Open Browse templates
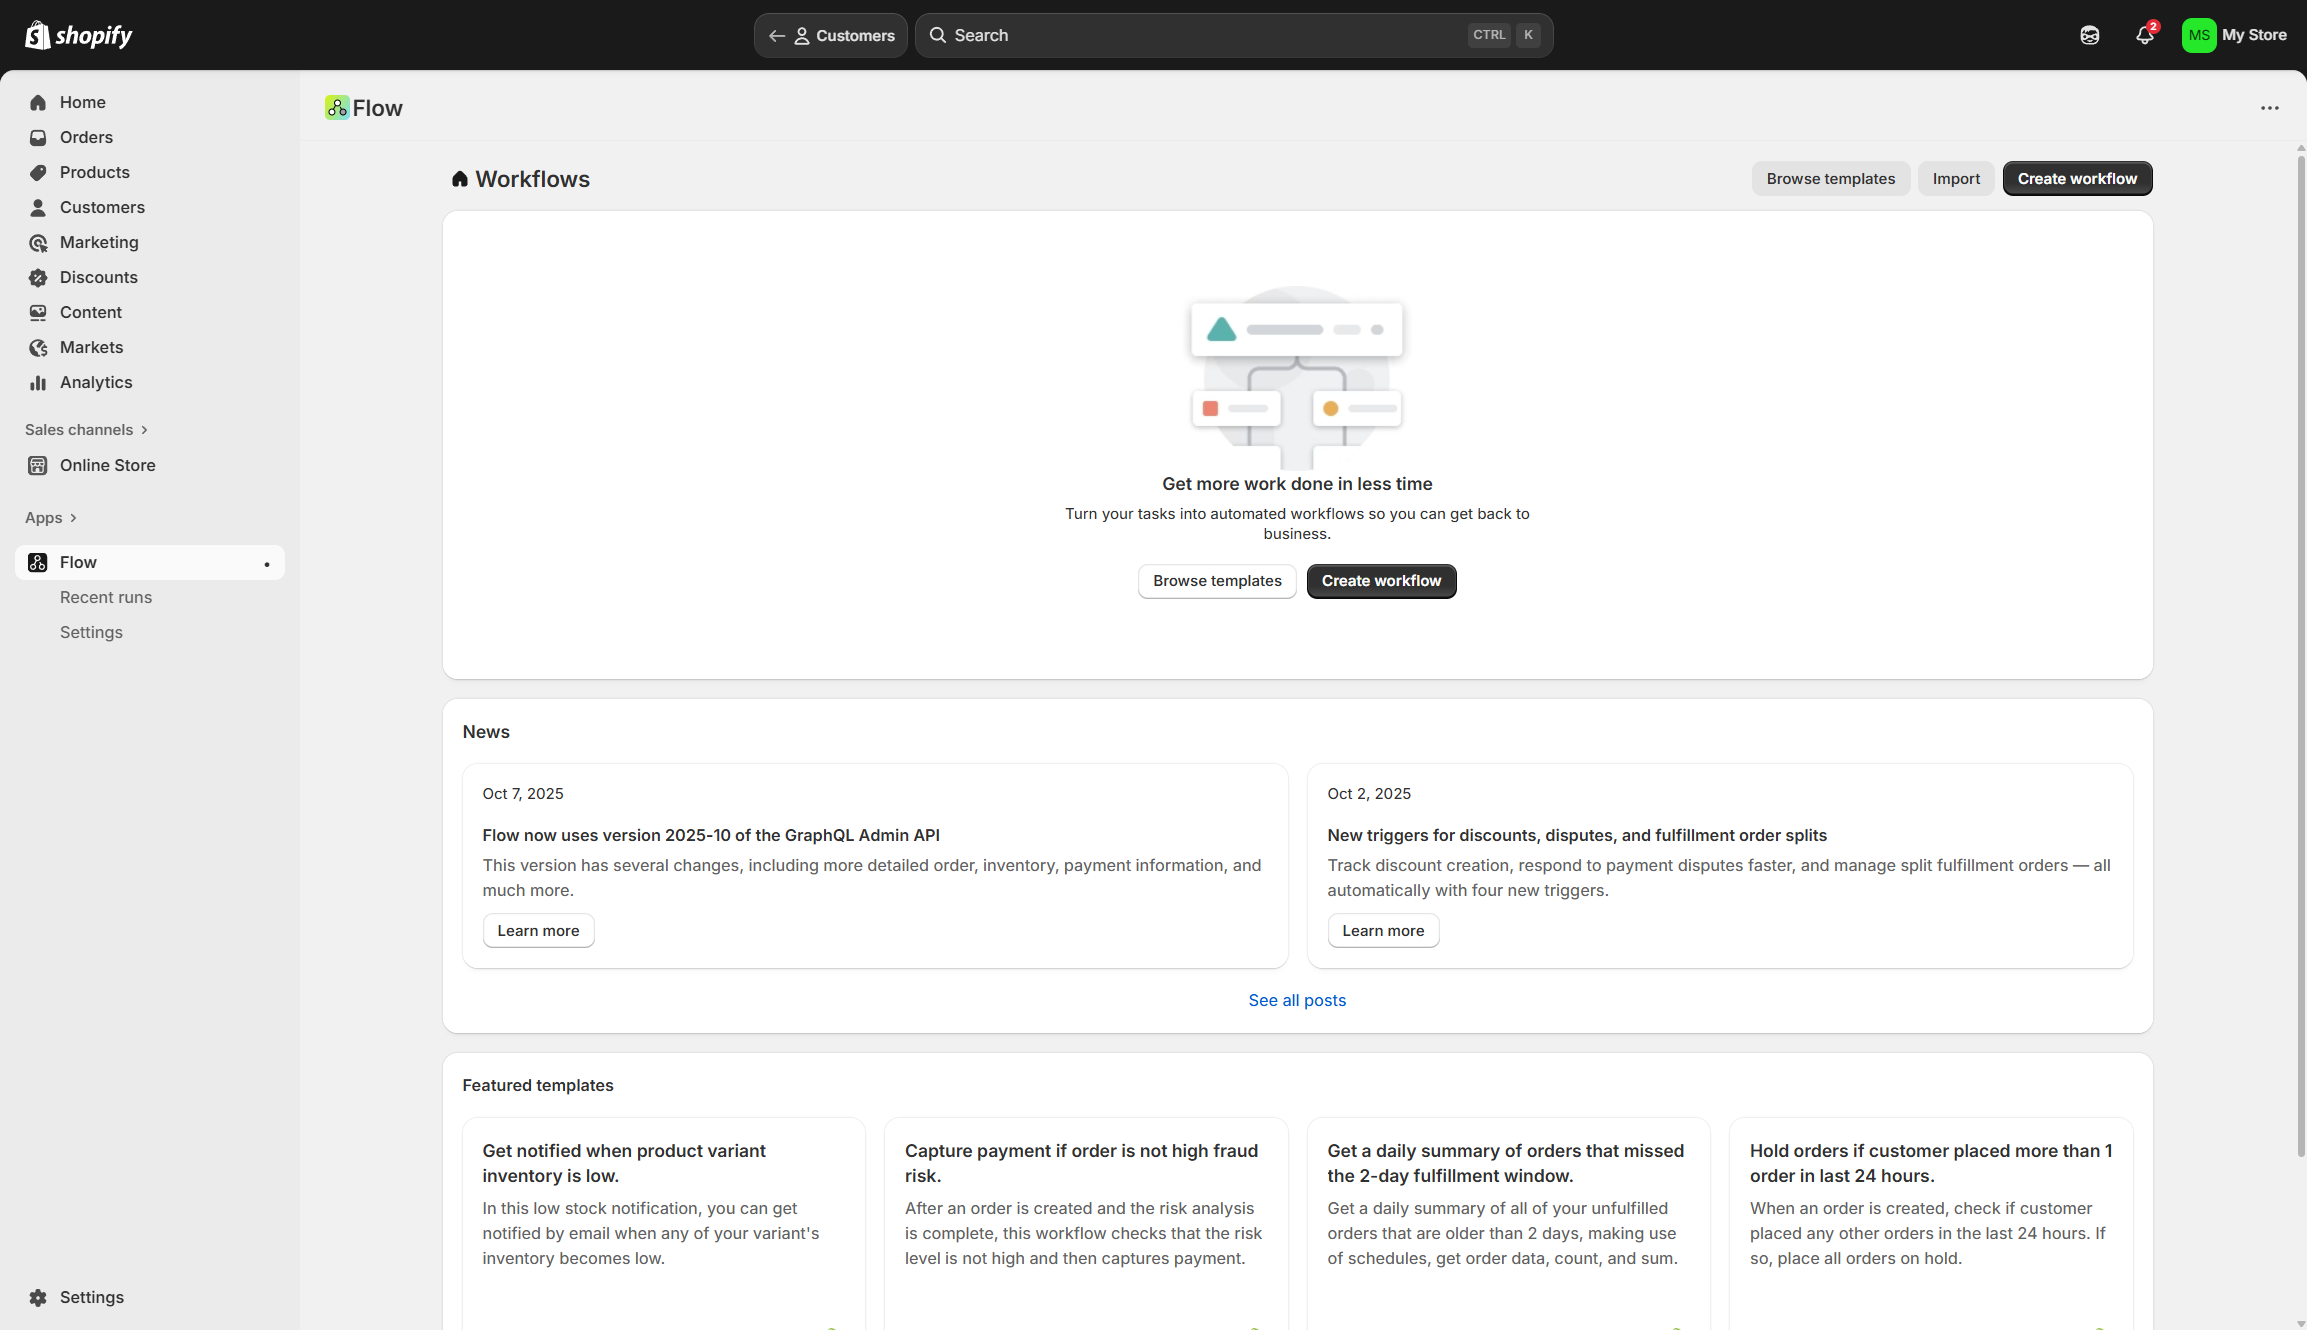The width and height of the screenshot is (2307, 1330). 1830,178
